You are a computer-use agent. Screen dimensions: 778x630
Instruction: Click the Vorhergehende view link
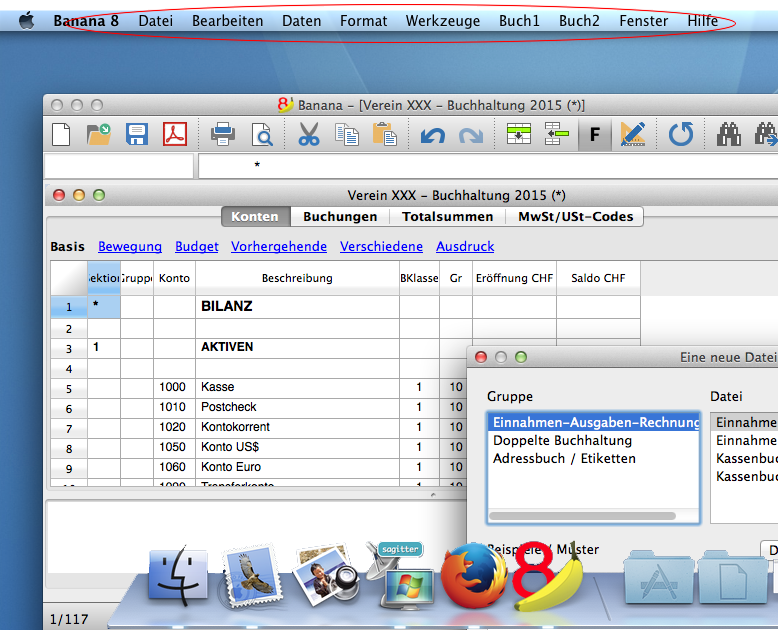point(279,247)
